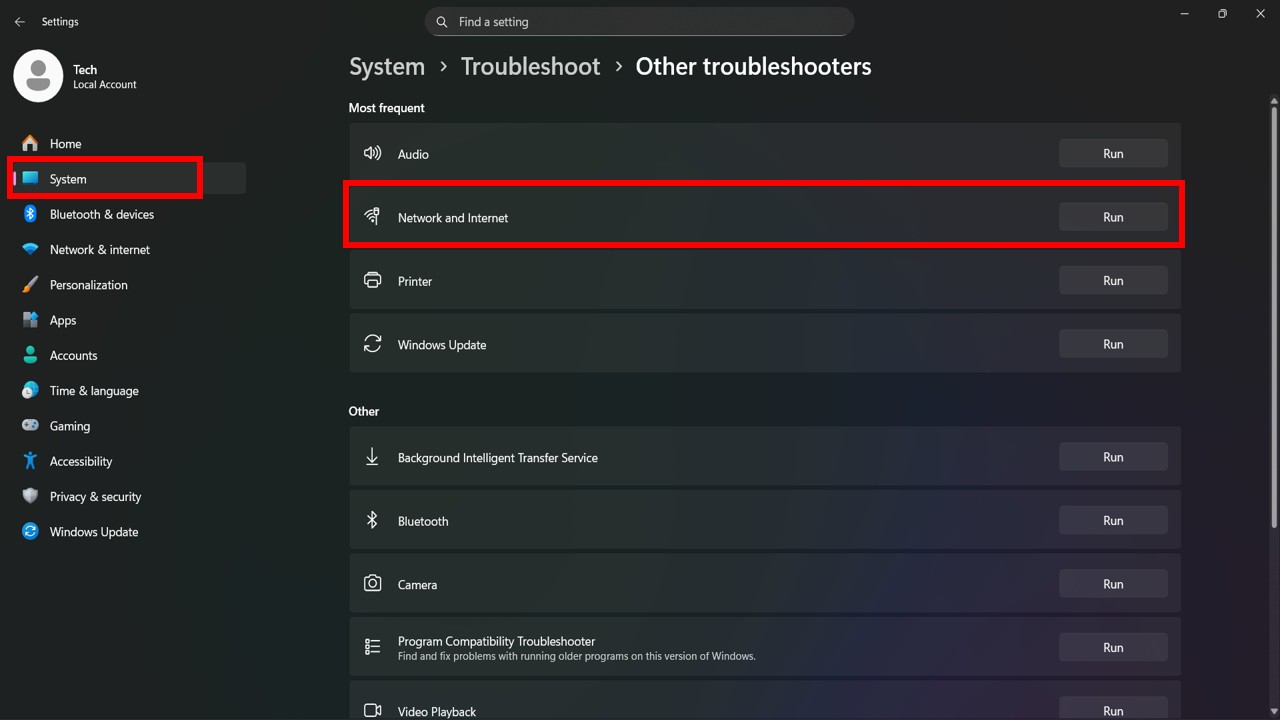
Task: Run the Network and Internet troubleshooter
Action: [x=1112, y=217]
